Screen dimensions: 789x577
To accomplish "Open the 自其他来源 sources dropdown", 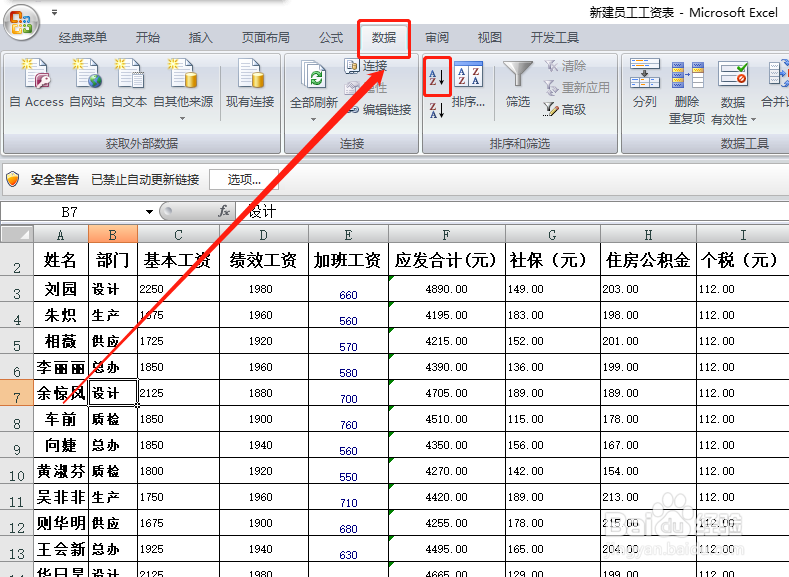I will coord(183,91).
